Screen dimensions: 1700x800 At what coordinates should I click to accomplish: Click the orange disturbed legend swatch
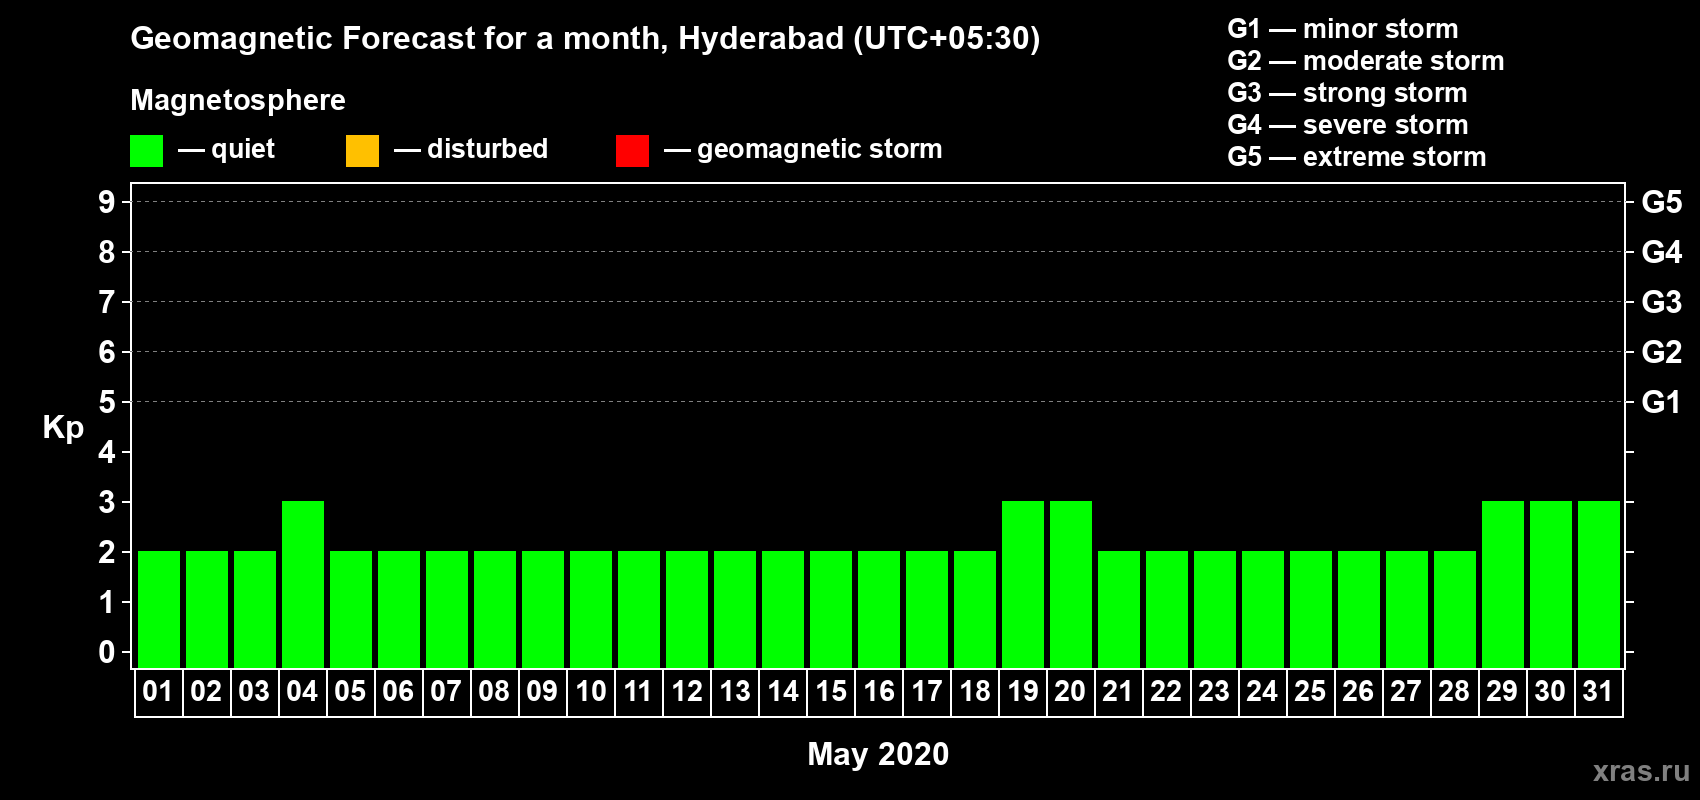click(362, 151)
